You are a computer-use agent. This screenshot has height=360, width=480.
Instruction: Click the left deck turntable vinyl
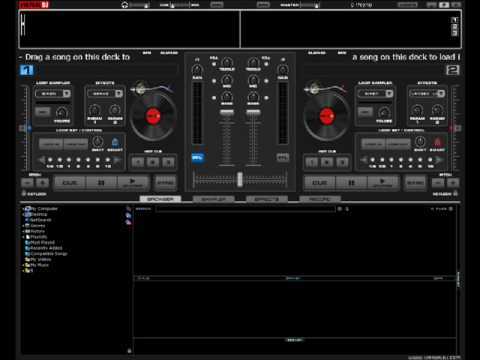point(153,116)
